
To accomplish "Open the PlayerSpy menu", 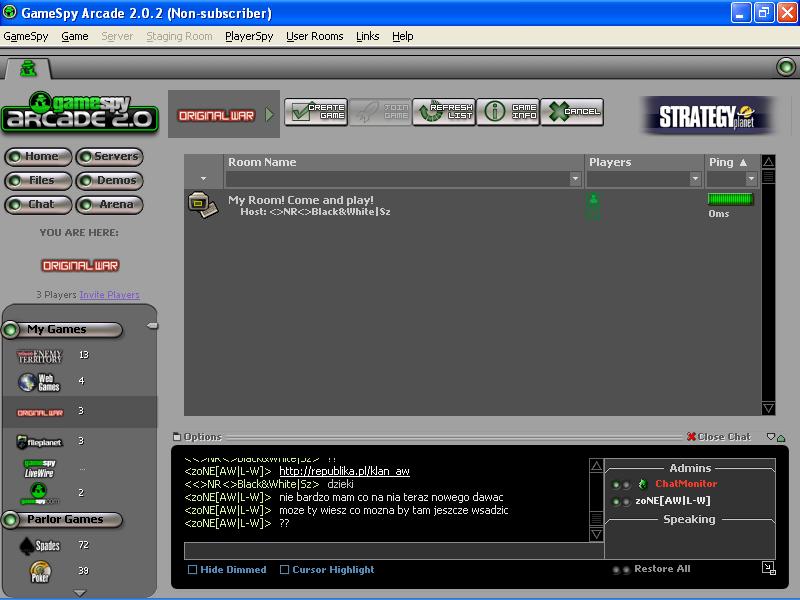I will coord(249,36).
